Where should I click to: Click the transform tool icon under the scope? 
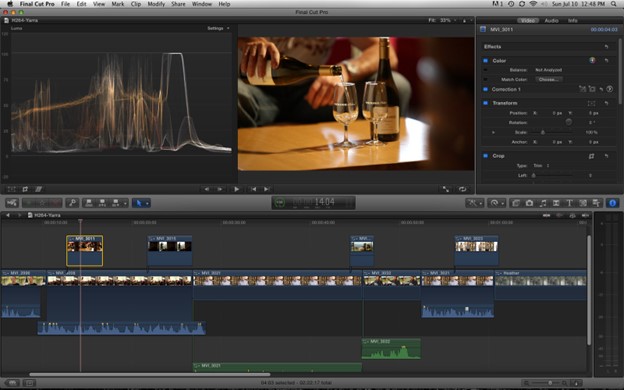(x=12, y=189)
